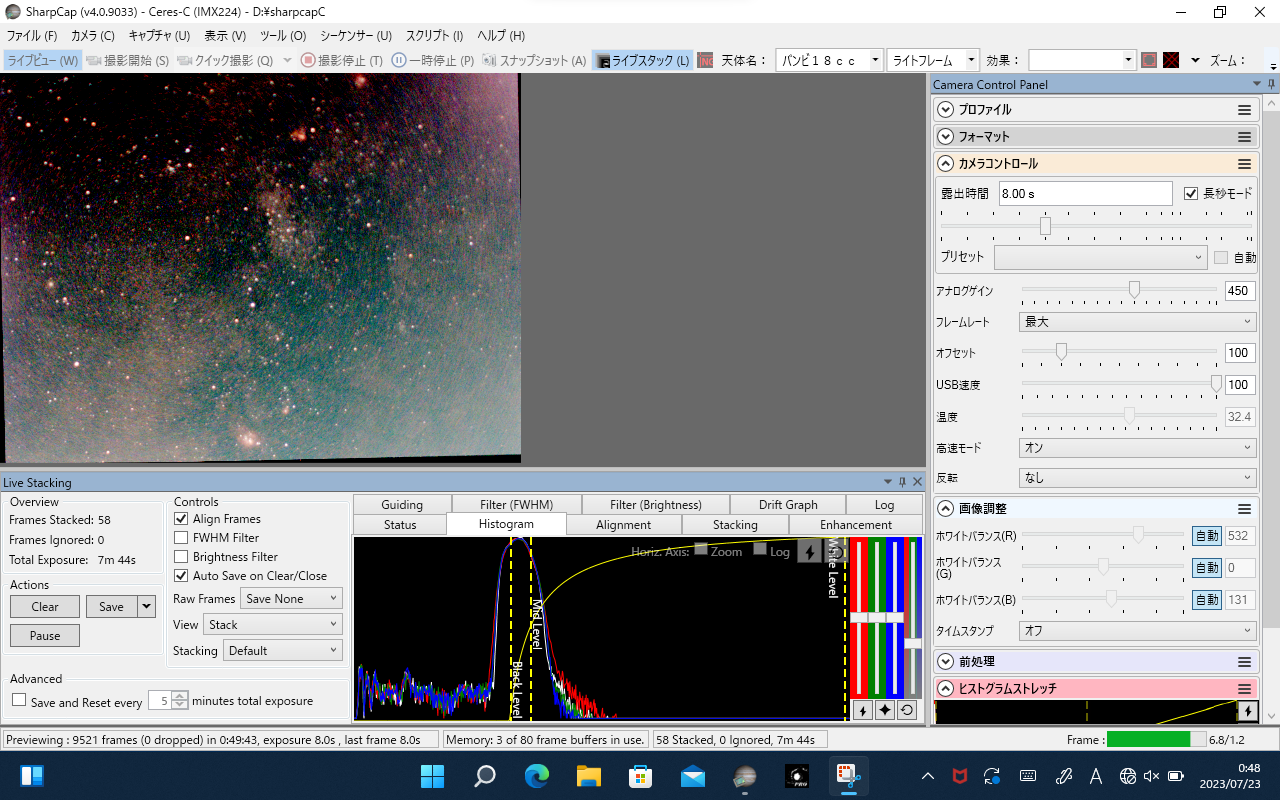Switch to the Alignment tab
This screenshot has width=1280, height=800.
[624, 525]
